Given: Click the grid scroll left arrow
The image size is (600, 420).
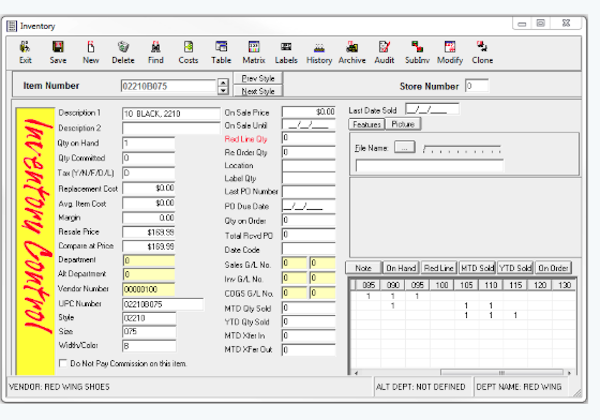Looking at the screenshot, I should pyautogui.click(x=356, y=373).
